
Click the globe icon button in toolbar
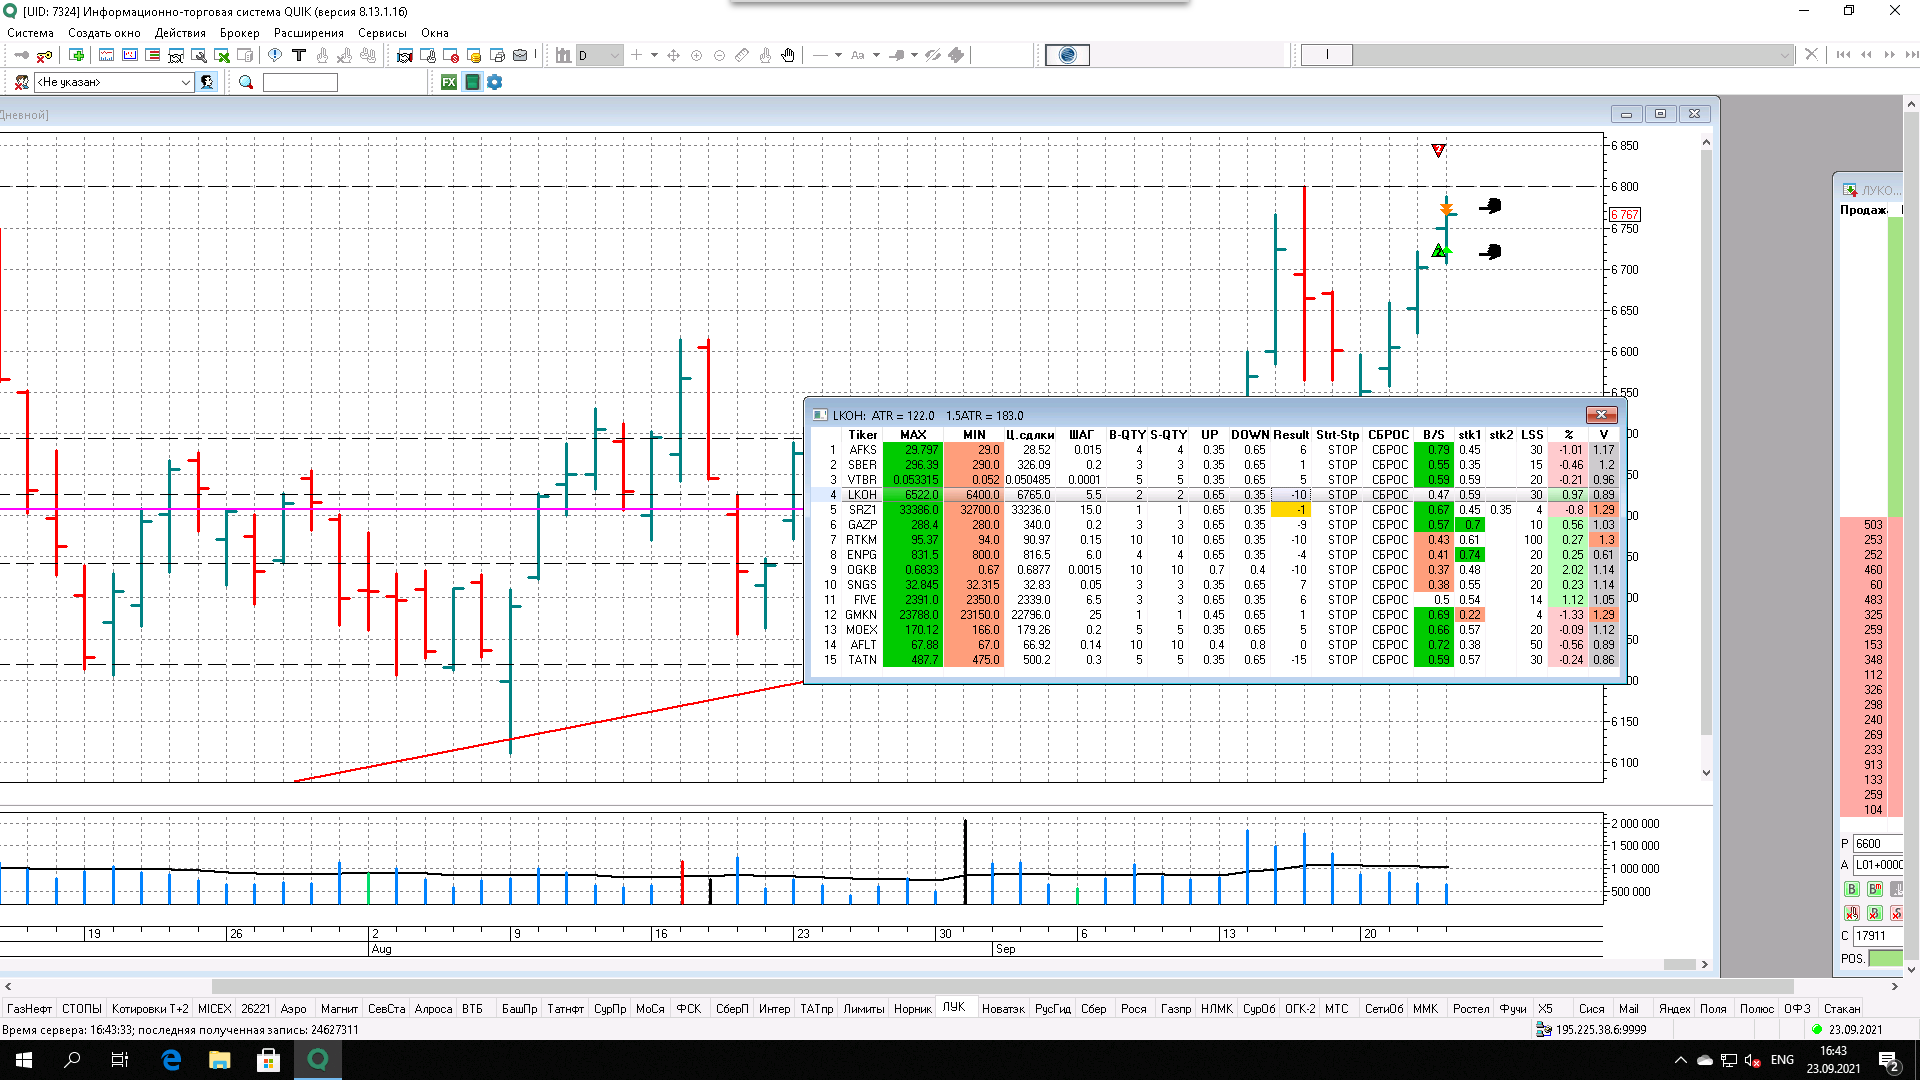pos(1067,55)
